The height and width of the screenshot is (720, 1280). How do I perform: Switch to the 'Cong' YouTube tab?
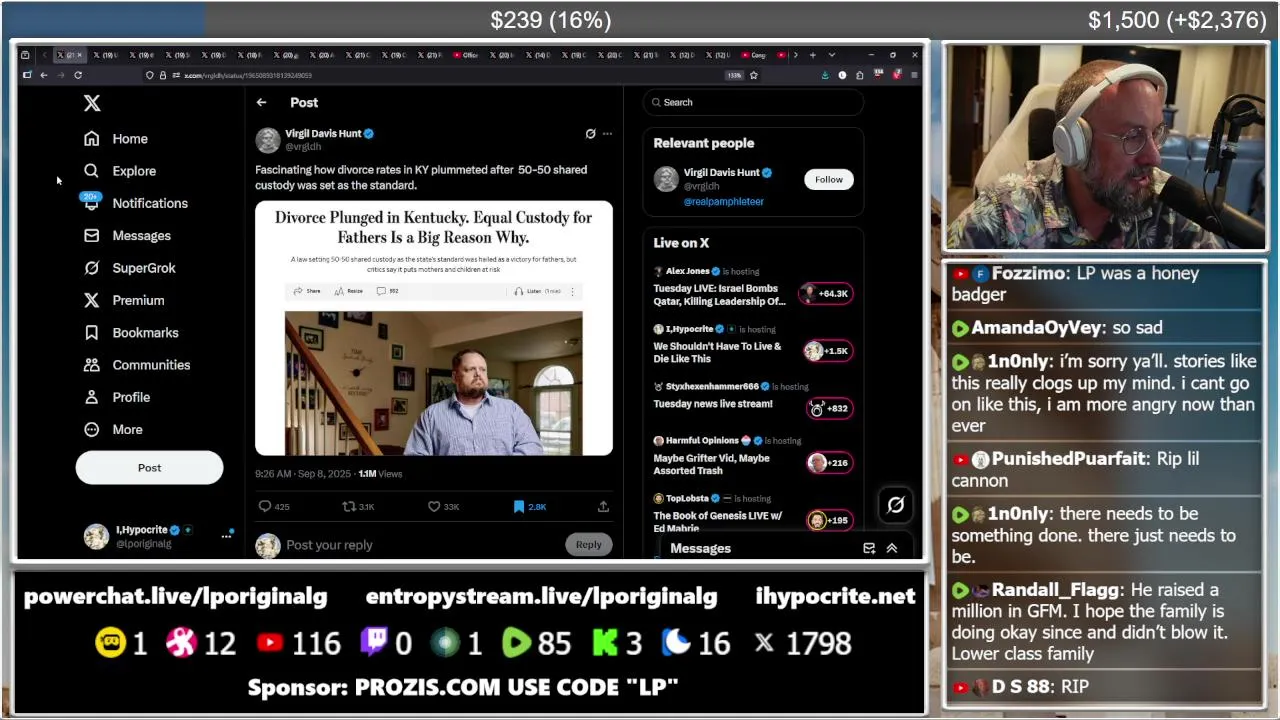point(754,55)
